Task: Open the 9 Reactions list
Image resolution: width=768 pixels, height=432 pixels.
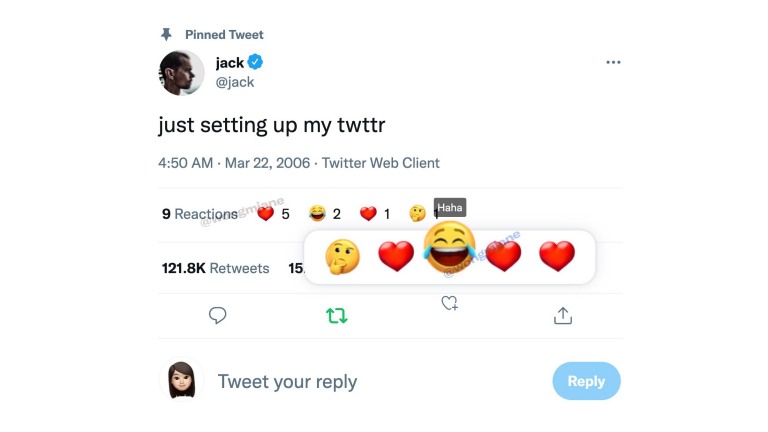Action: (199, 213)
